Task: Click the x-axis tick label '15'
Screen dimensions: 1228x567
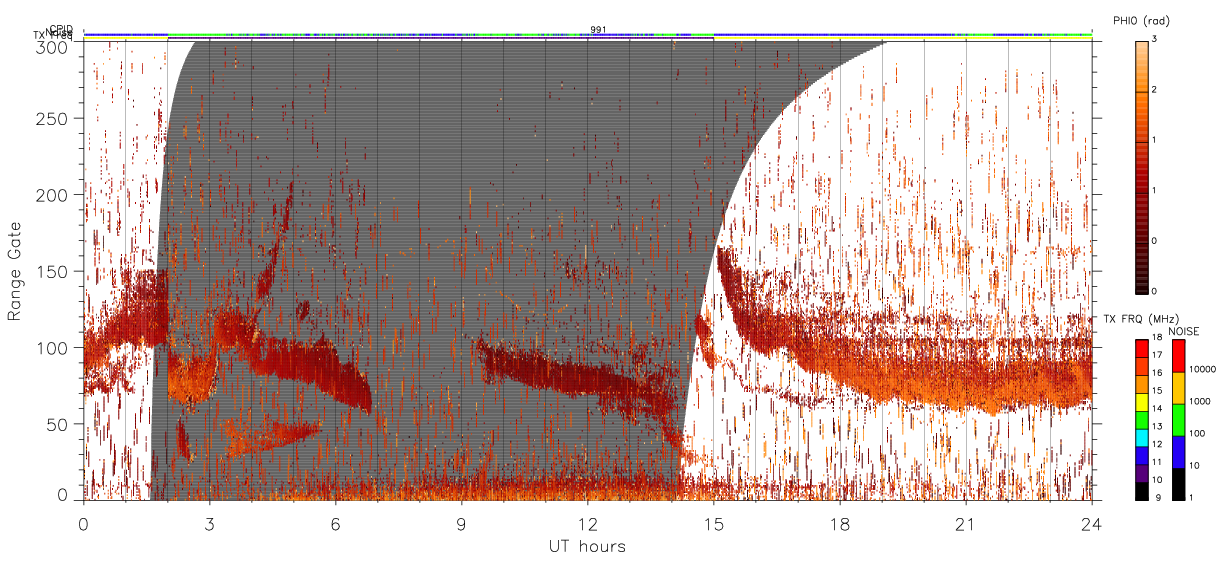Action: tap(713, 523)
